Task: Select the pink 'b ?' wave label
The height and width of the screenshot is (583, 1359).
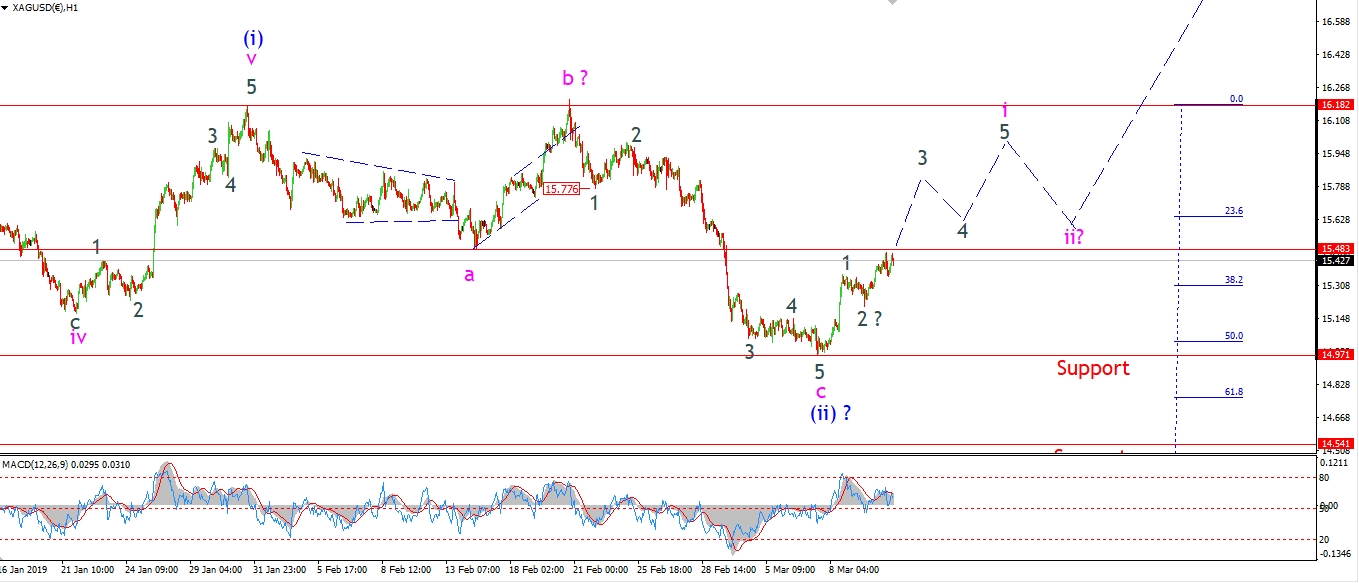Action: click(x=573, y=79)
